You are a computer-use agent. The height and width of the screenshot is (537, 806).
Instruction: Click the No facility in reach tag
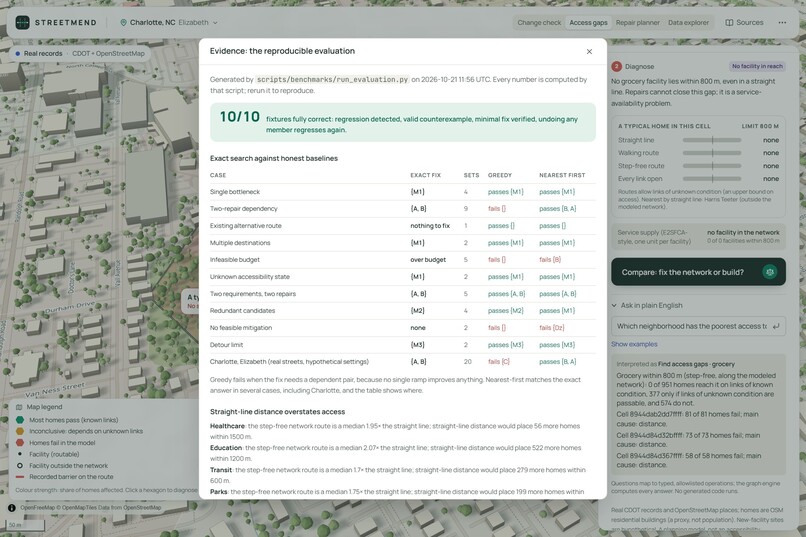(757, 66)
